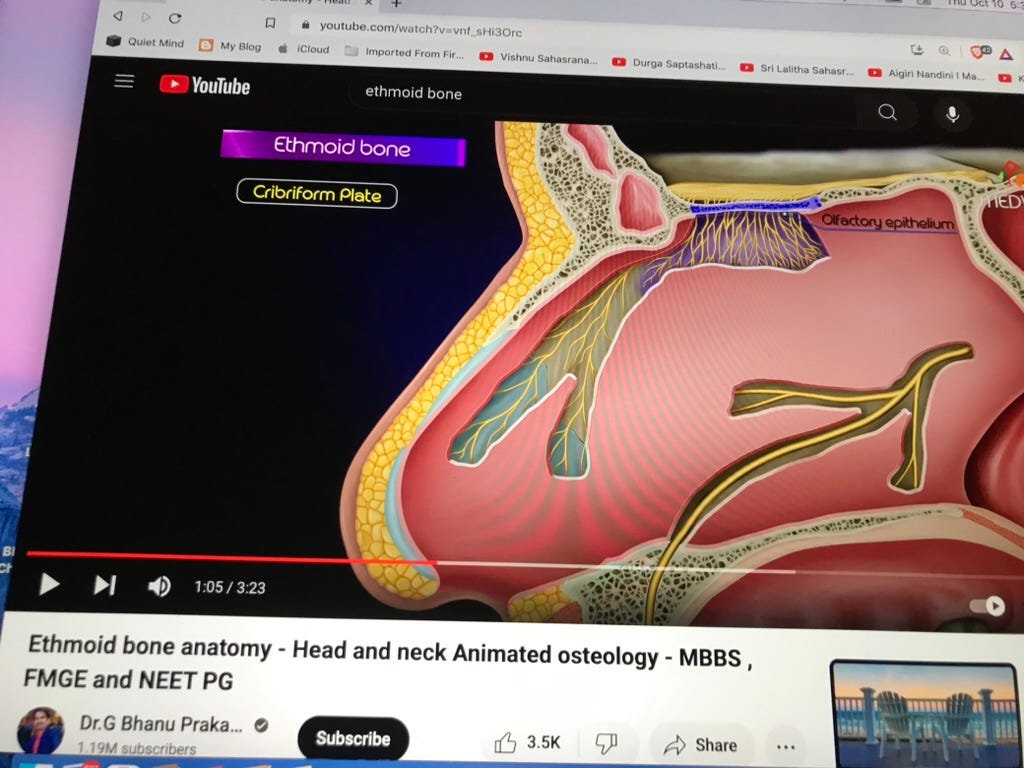Search with voice microphone icon
The height and width of the screenshot is (768, 1024).
click(x=953, y=114)
